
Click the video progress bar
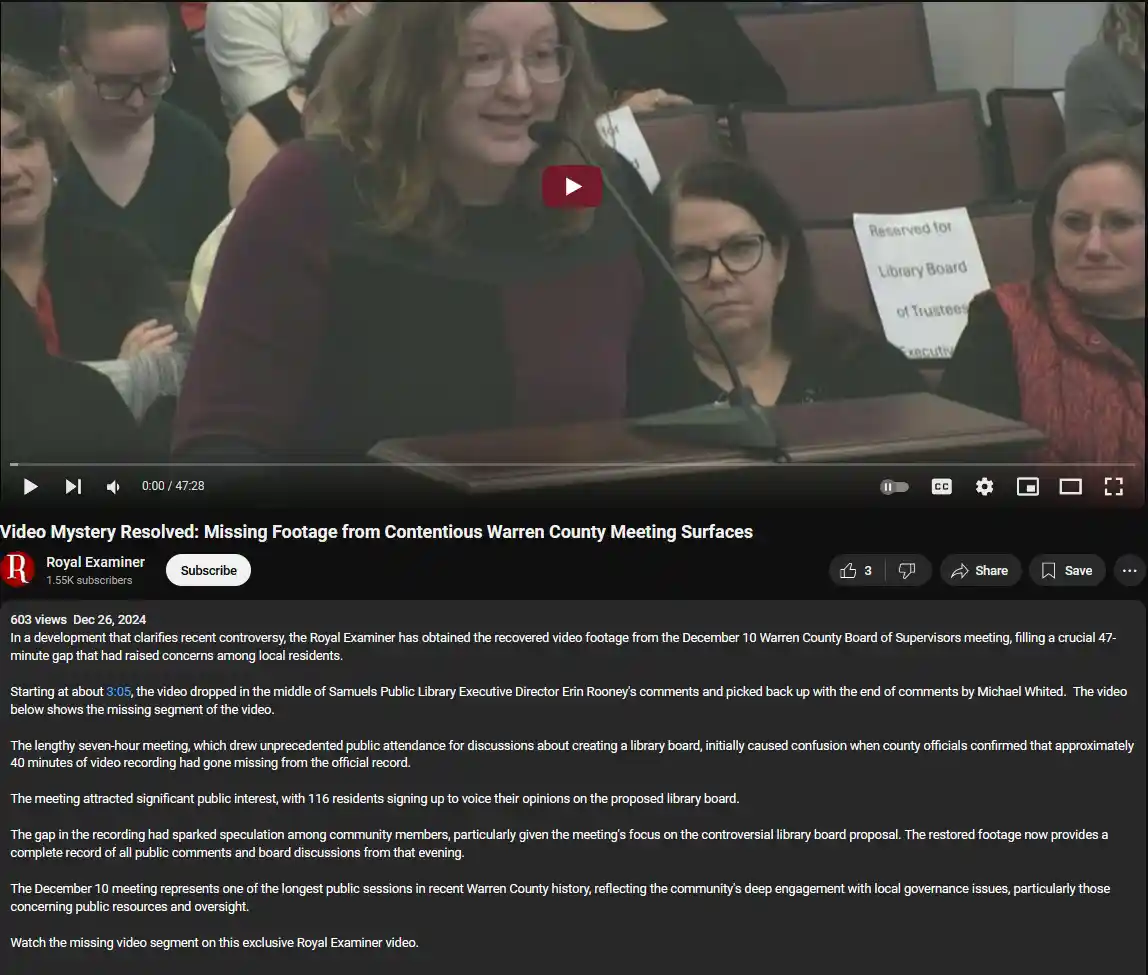pyautogui.click(x=573, y=464)
